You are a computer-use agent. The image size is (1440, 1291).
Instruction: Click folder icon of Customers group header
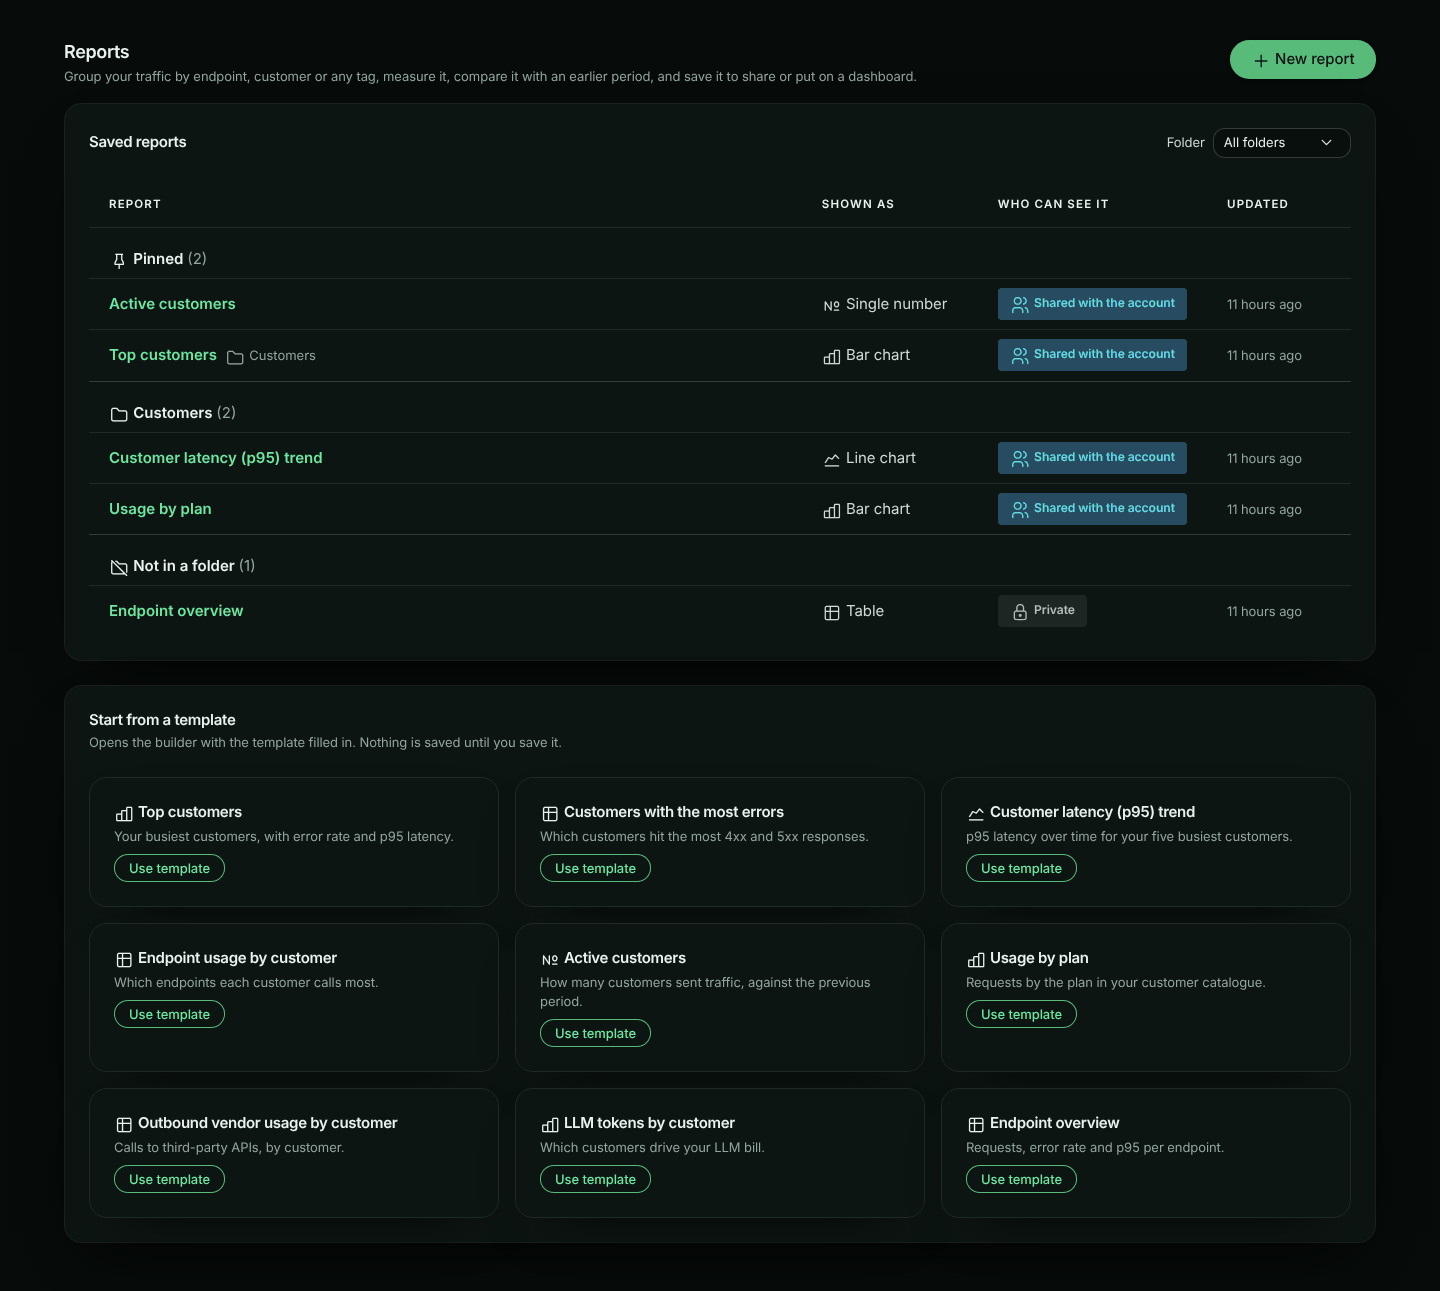point(119,414)
